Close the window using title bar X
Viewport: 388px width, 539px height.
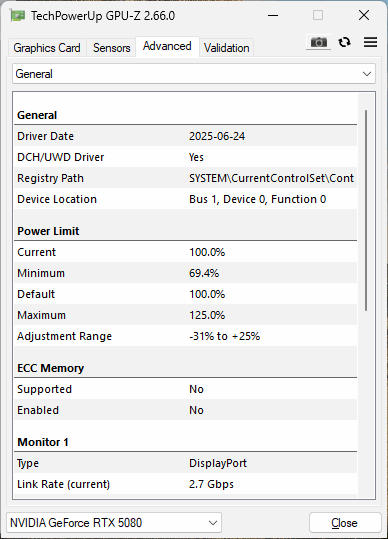click(x=364, y=15)
